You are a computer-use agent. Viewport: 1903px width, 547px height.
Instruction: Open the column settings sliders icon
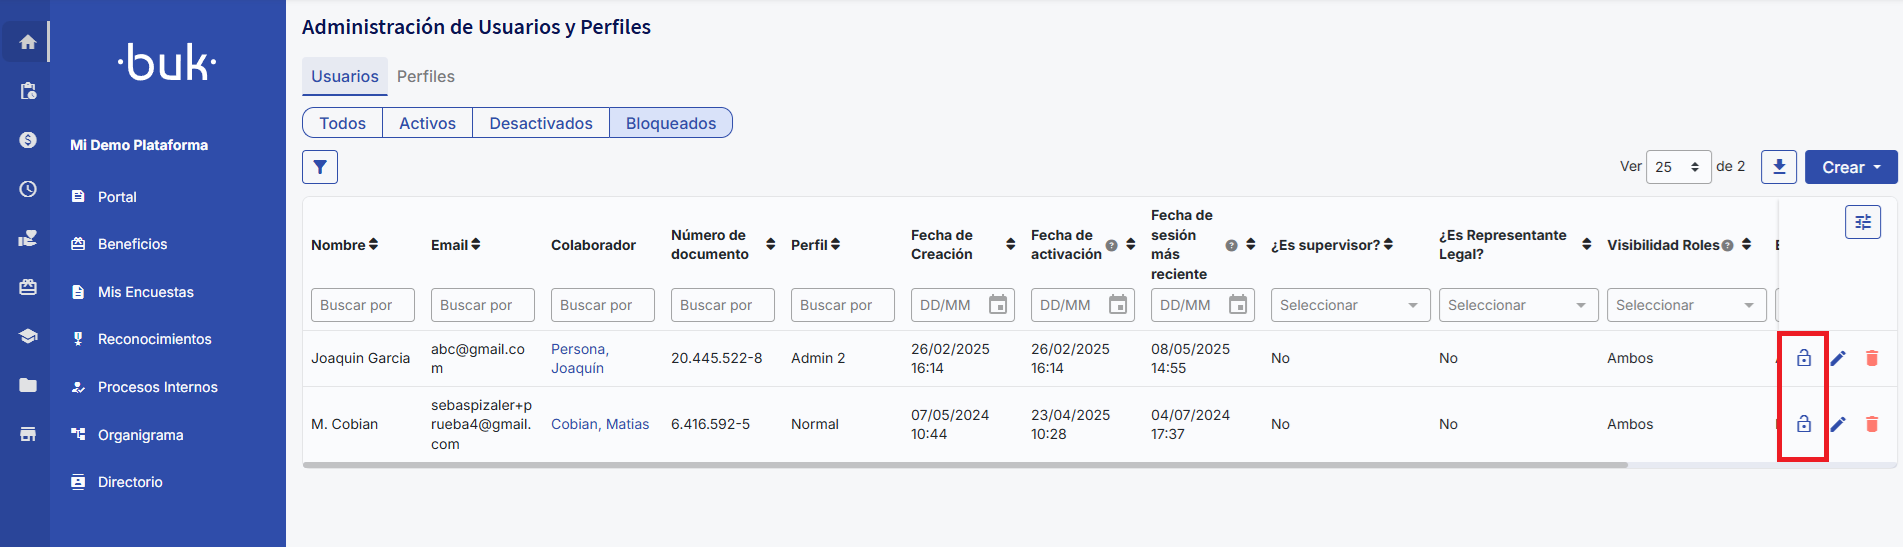[1862, 222]
